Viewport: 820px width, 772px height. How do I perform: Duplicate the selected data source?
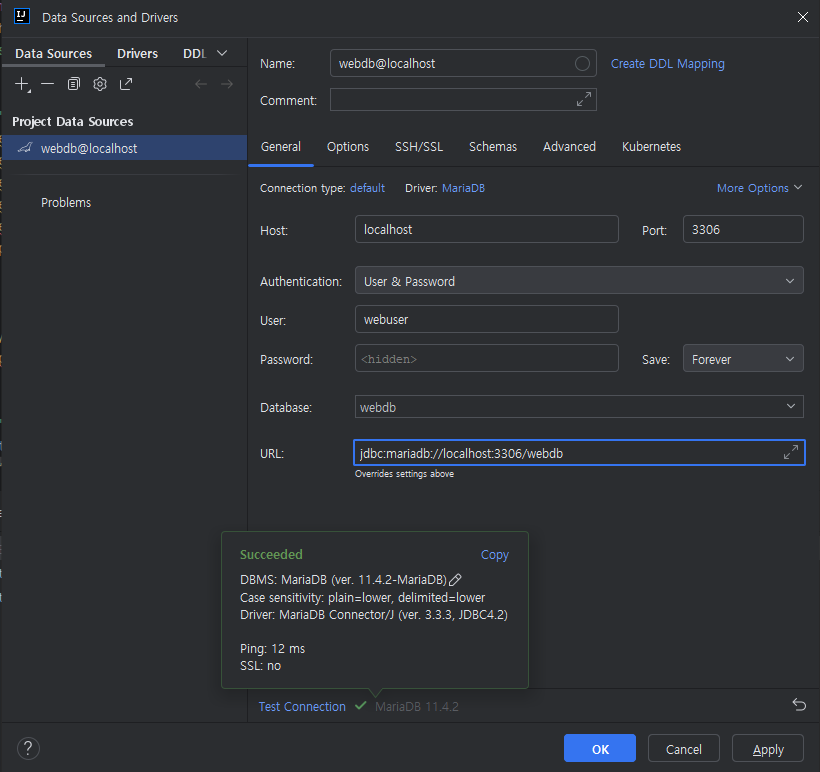(74, 84)
